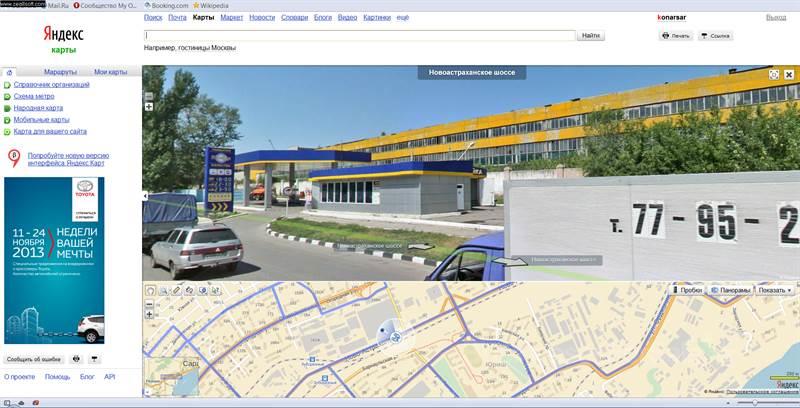Viewport: 800px width, 408px height.
Task: Zoom in the panorama with plus button
Action: click(149, 107)
